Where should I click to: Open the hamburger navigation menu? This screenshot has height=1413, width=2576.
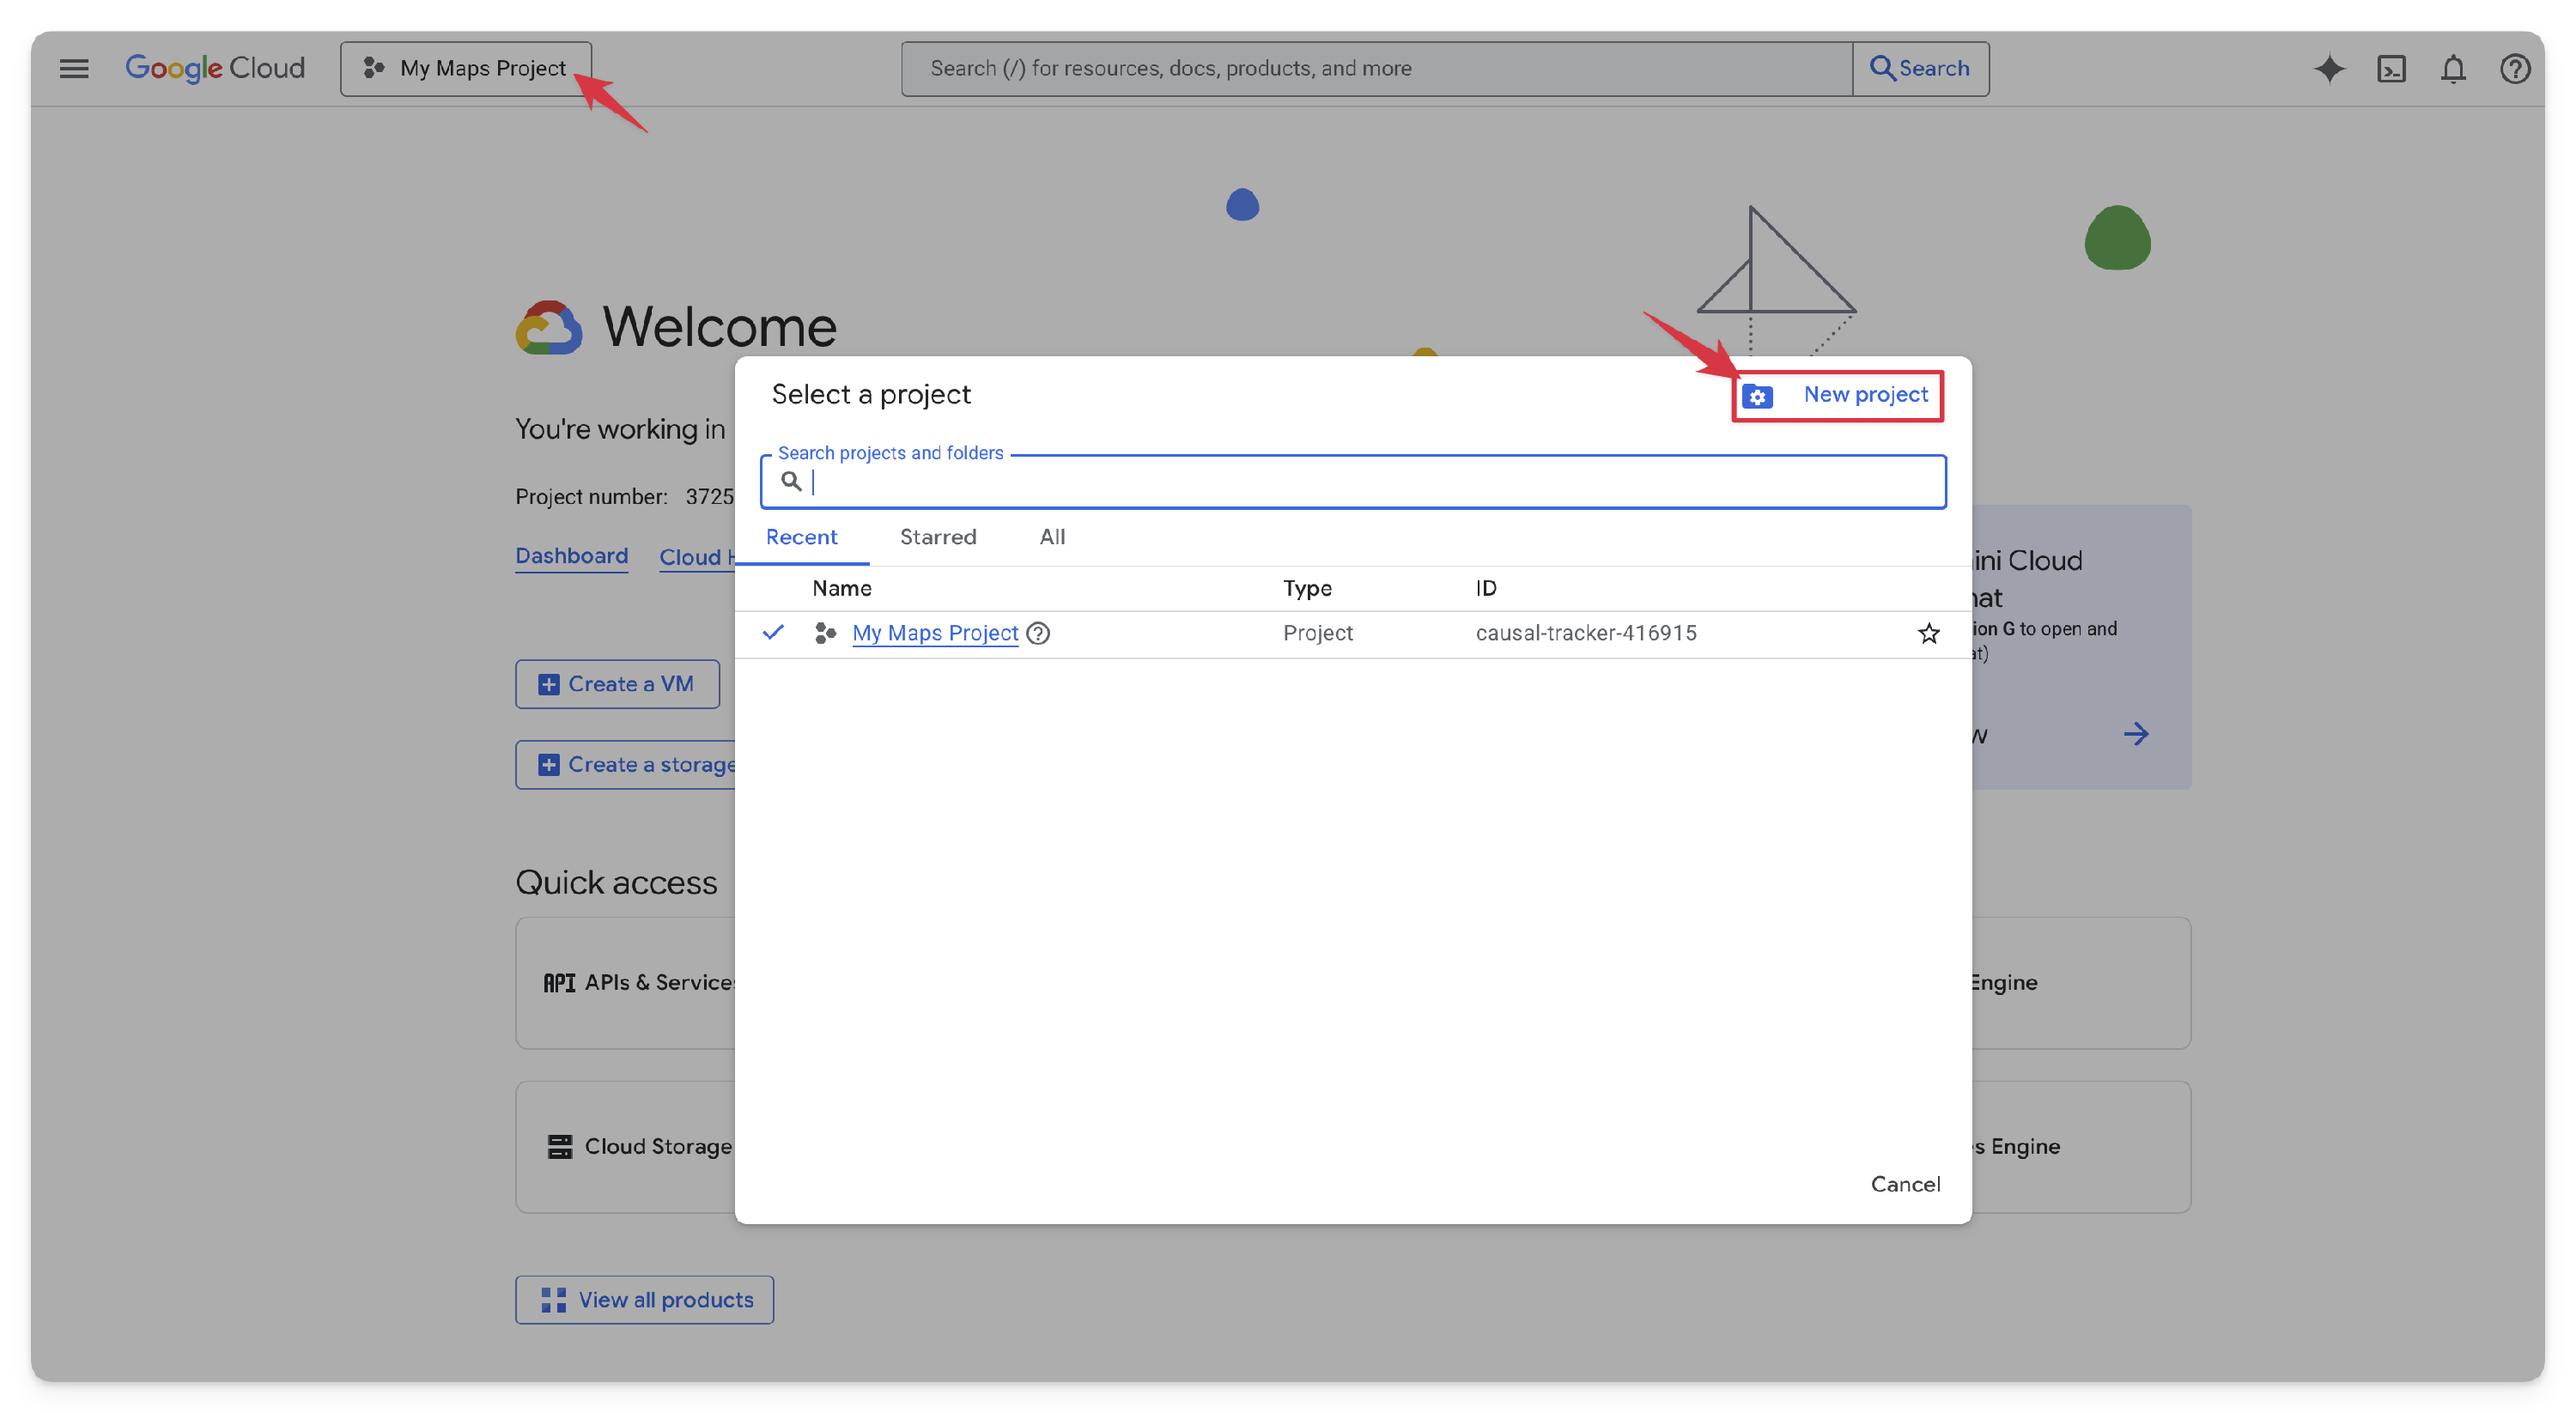[74, 68]
